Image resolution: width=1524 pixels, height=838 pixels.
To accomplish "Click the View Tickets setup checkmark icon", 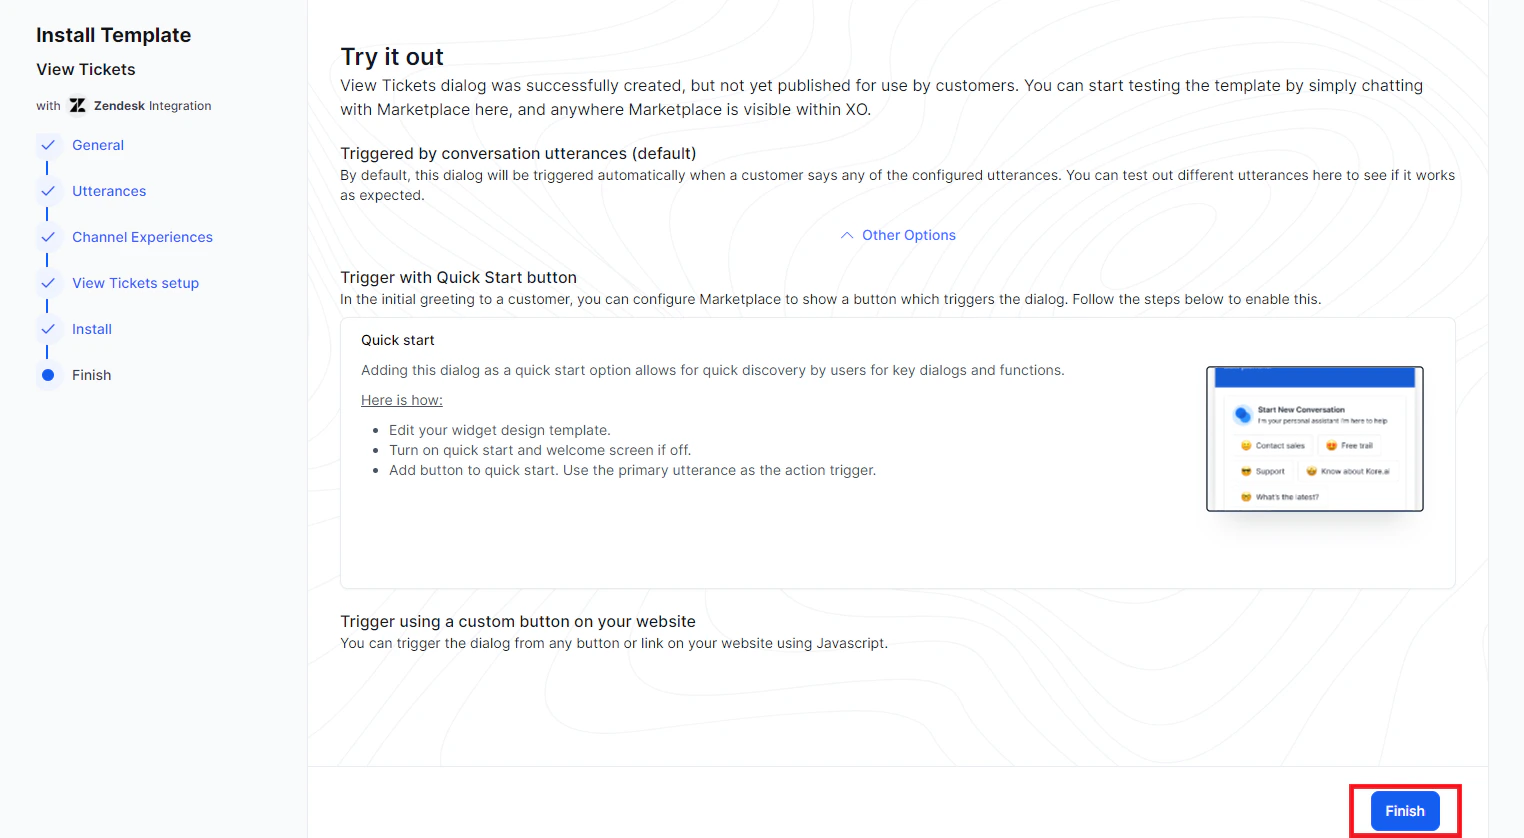I will (x=48, y=283).
